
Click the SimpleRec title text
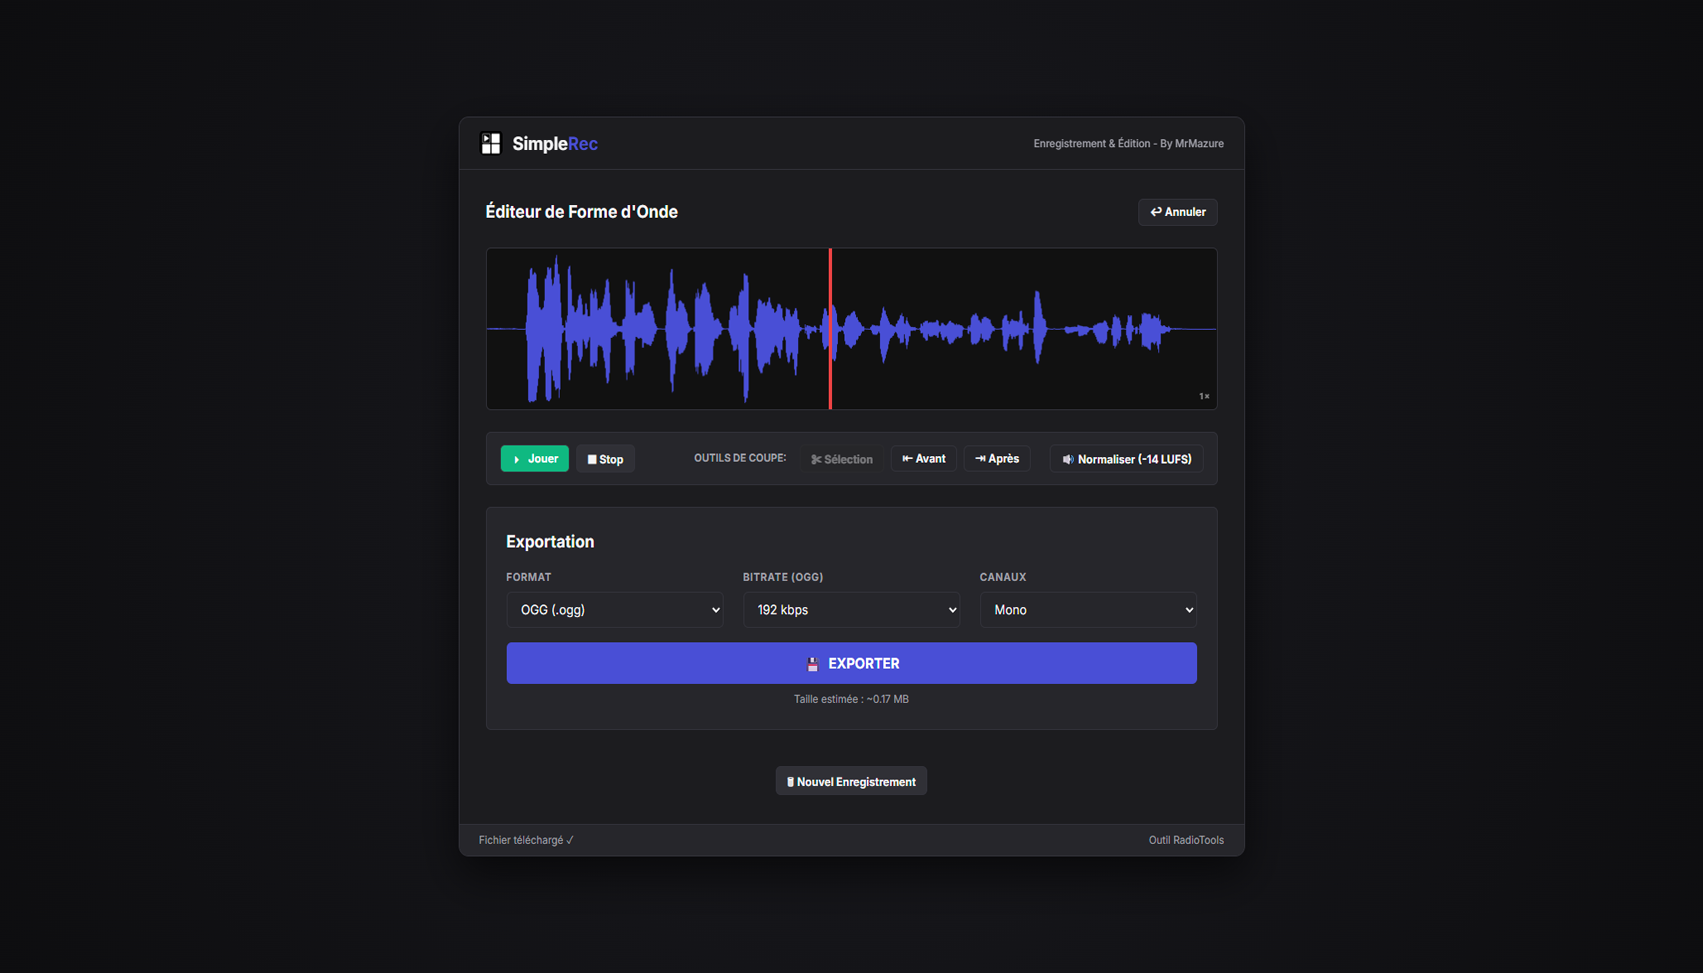tap(555, 144)
